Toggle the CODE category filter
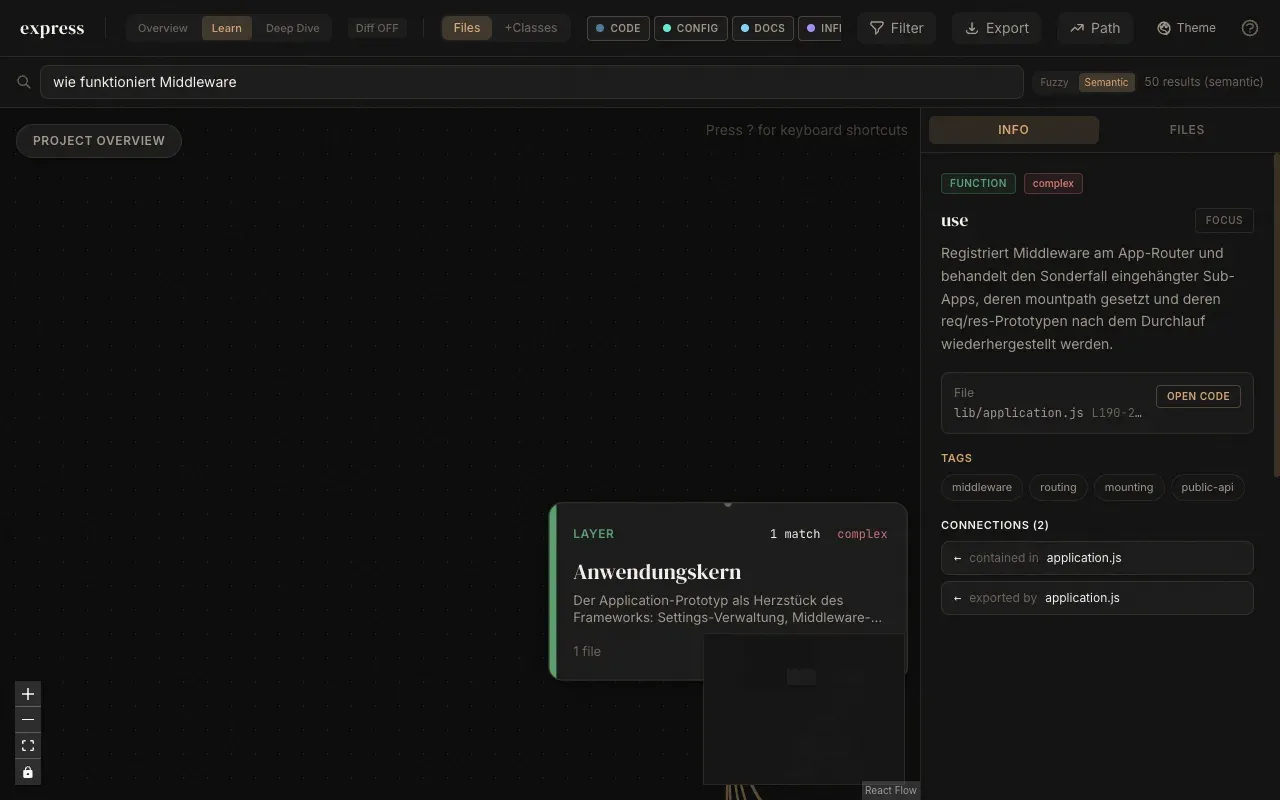 [x=618, y=28]
